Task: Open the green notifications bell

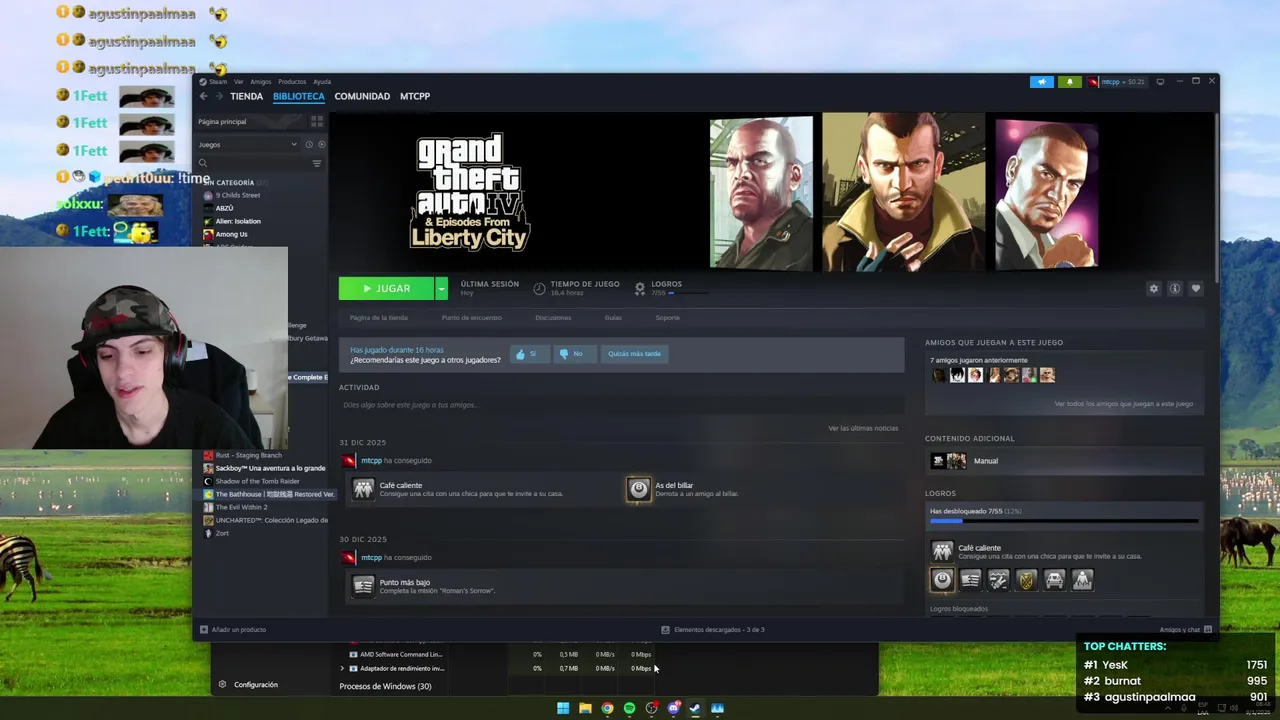Action: 1069,82
